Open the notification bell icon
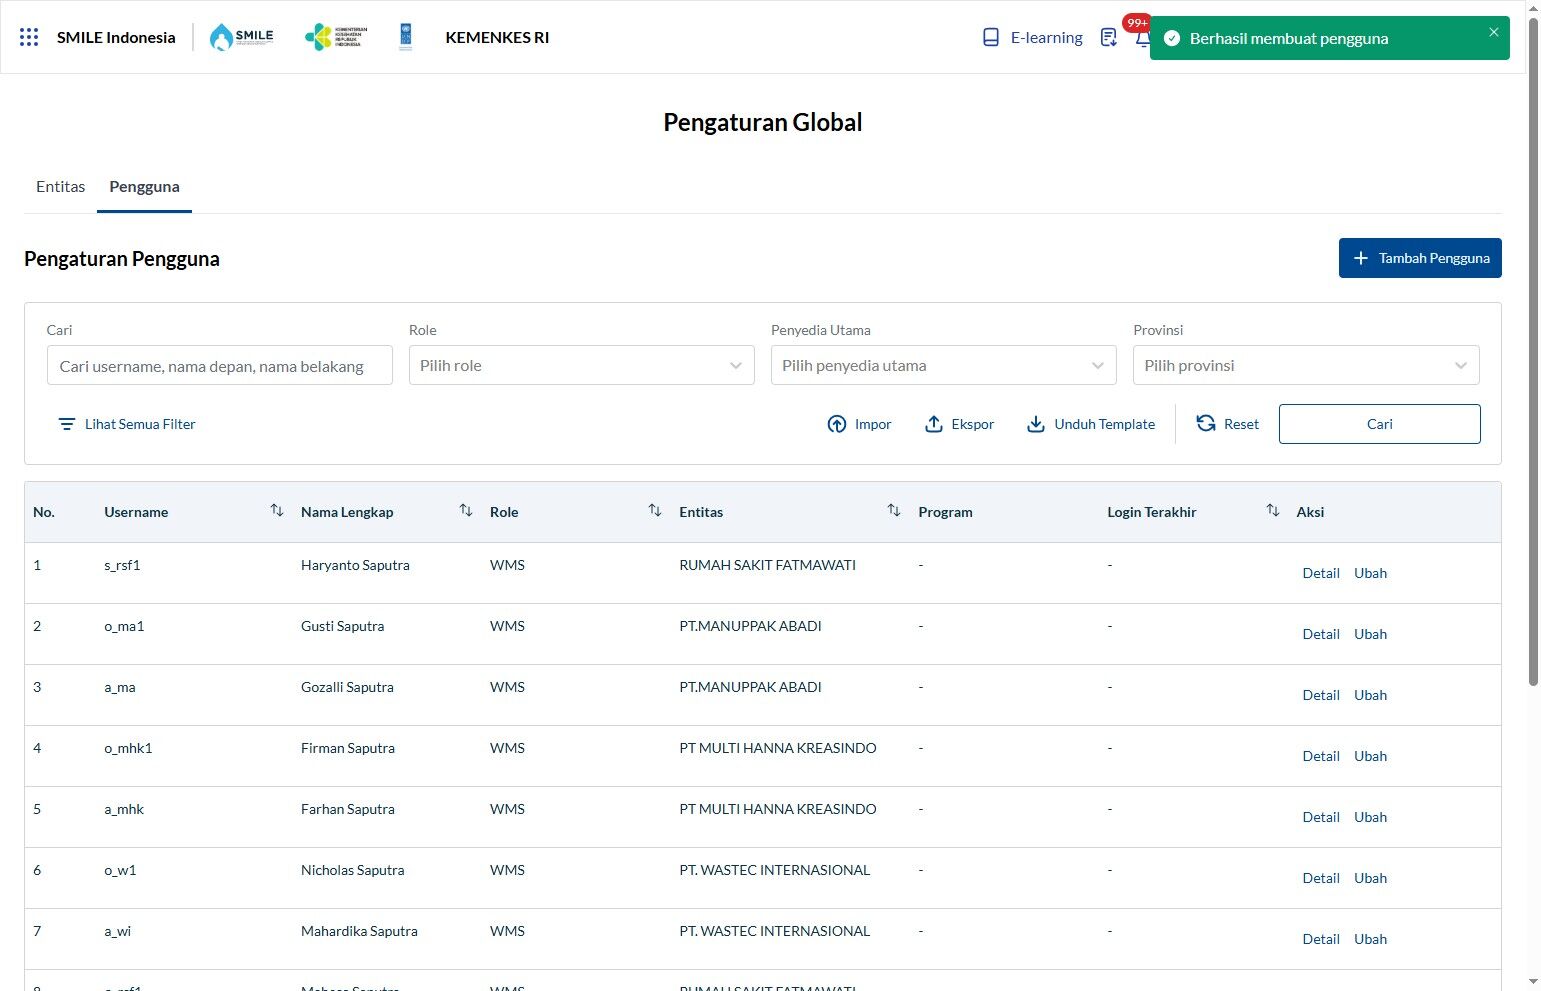 pos(1142,38)
